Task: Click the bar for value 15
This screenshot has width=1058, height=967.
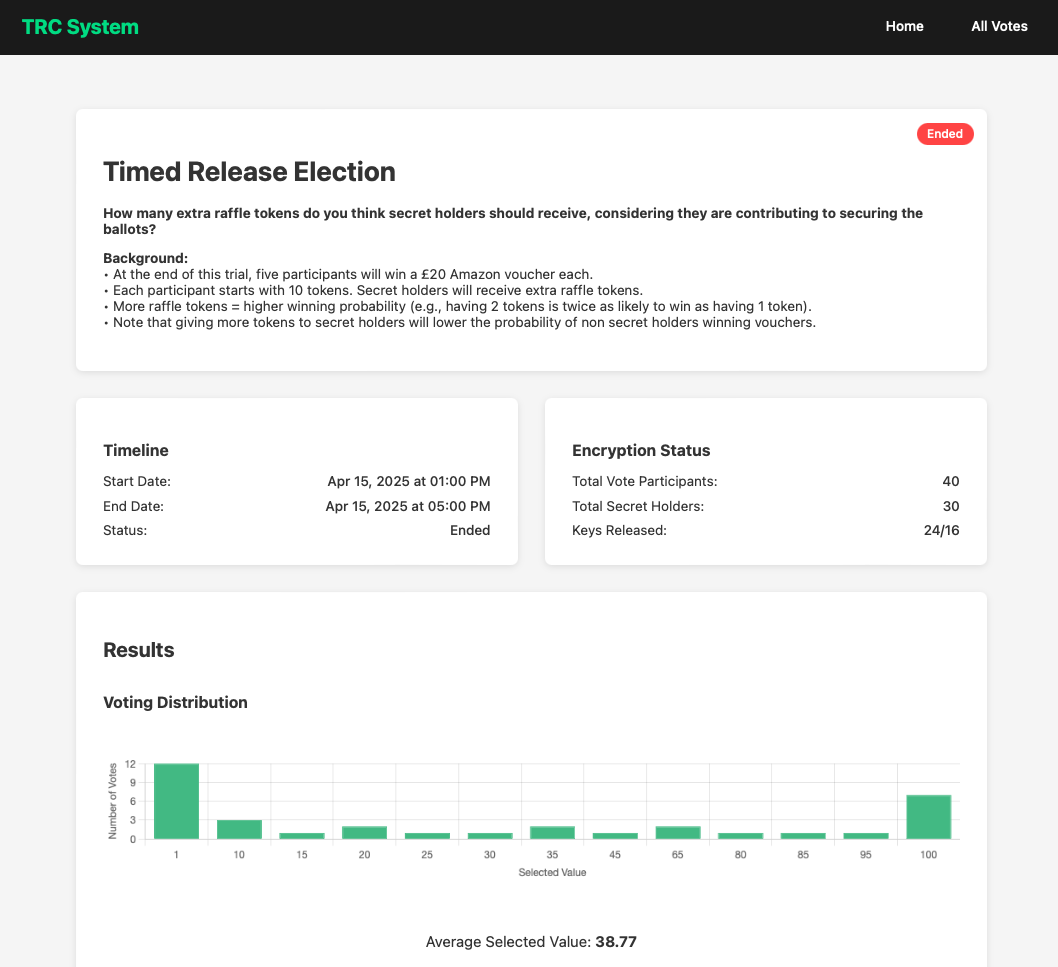Action: (x=302, y=835)
